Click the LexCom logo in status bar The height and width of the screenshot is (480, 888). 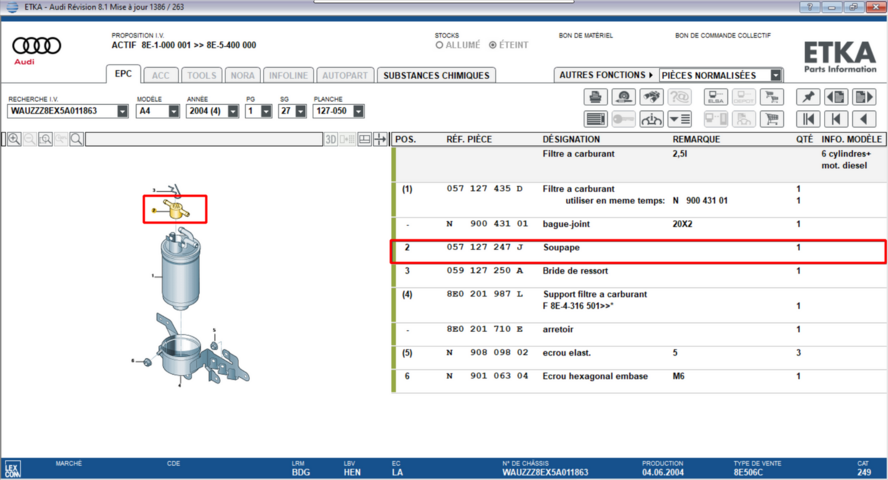(x=12, y=469)
